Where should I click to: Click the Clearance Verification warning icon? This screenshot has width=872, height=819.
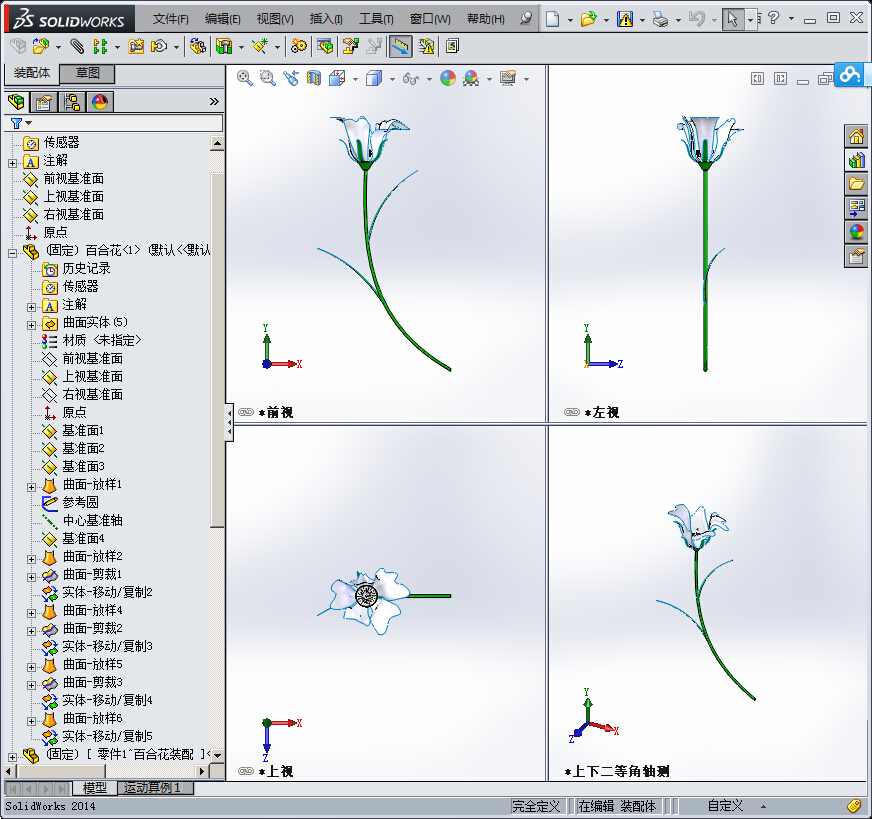tap(426, 46)
